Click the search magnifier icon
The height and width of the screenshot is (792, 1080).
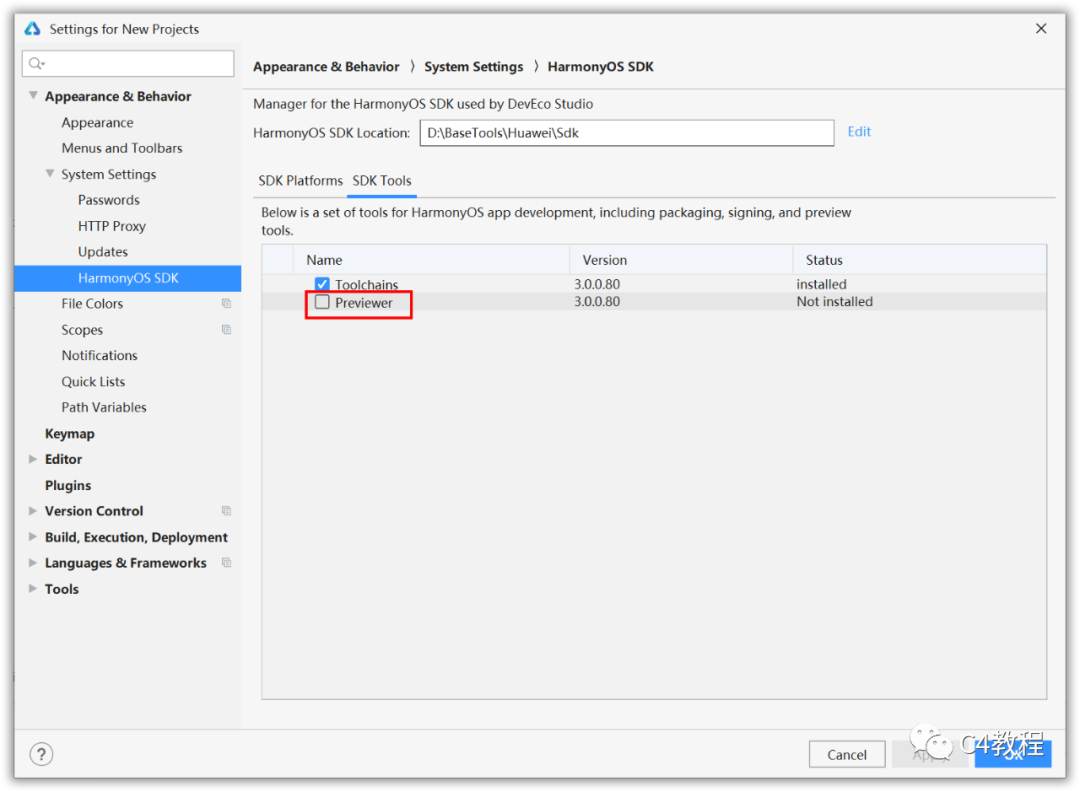coord(36,64)
